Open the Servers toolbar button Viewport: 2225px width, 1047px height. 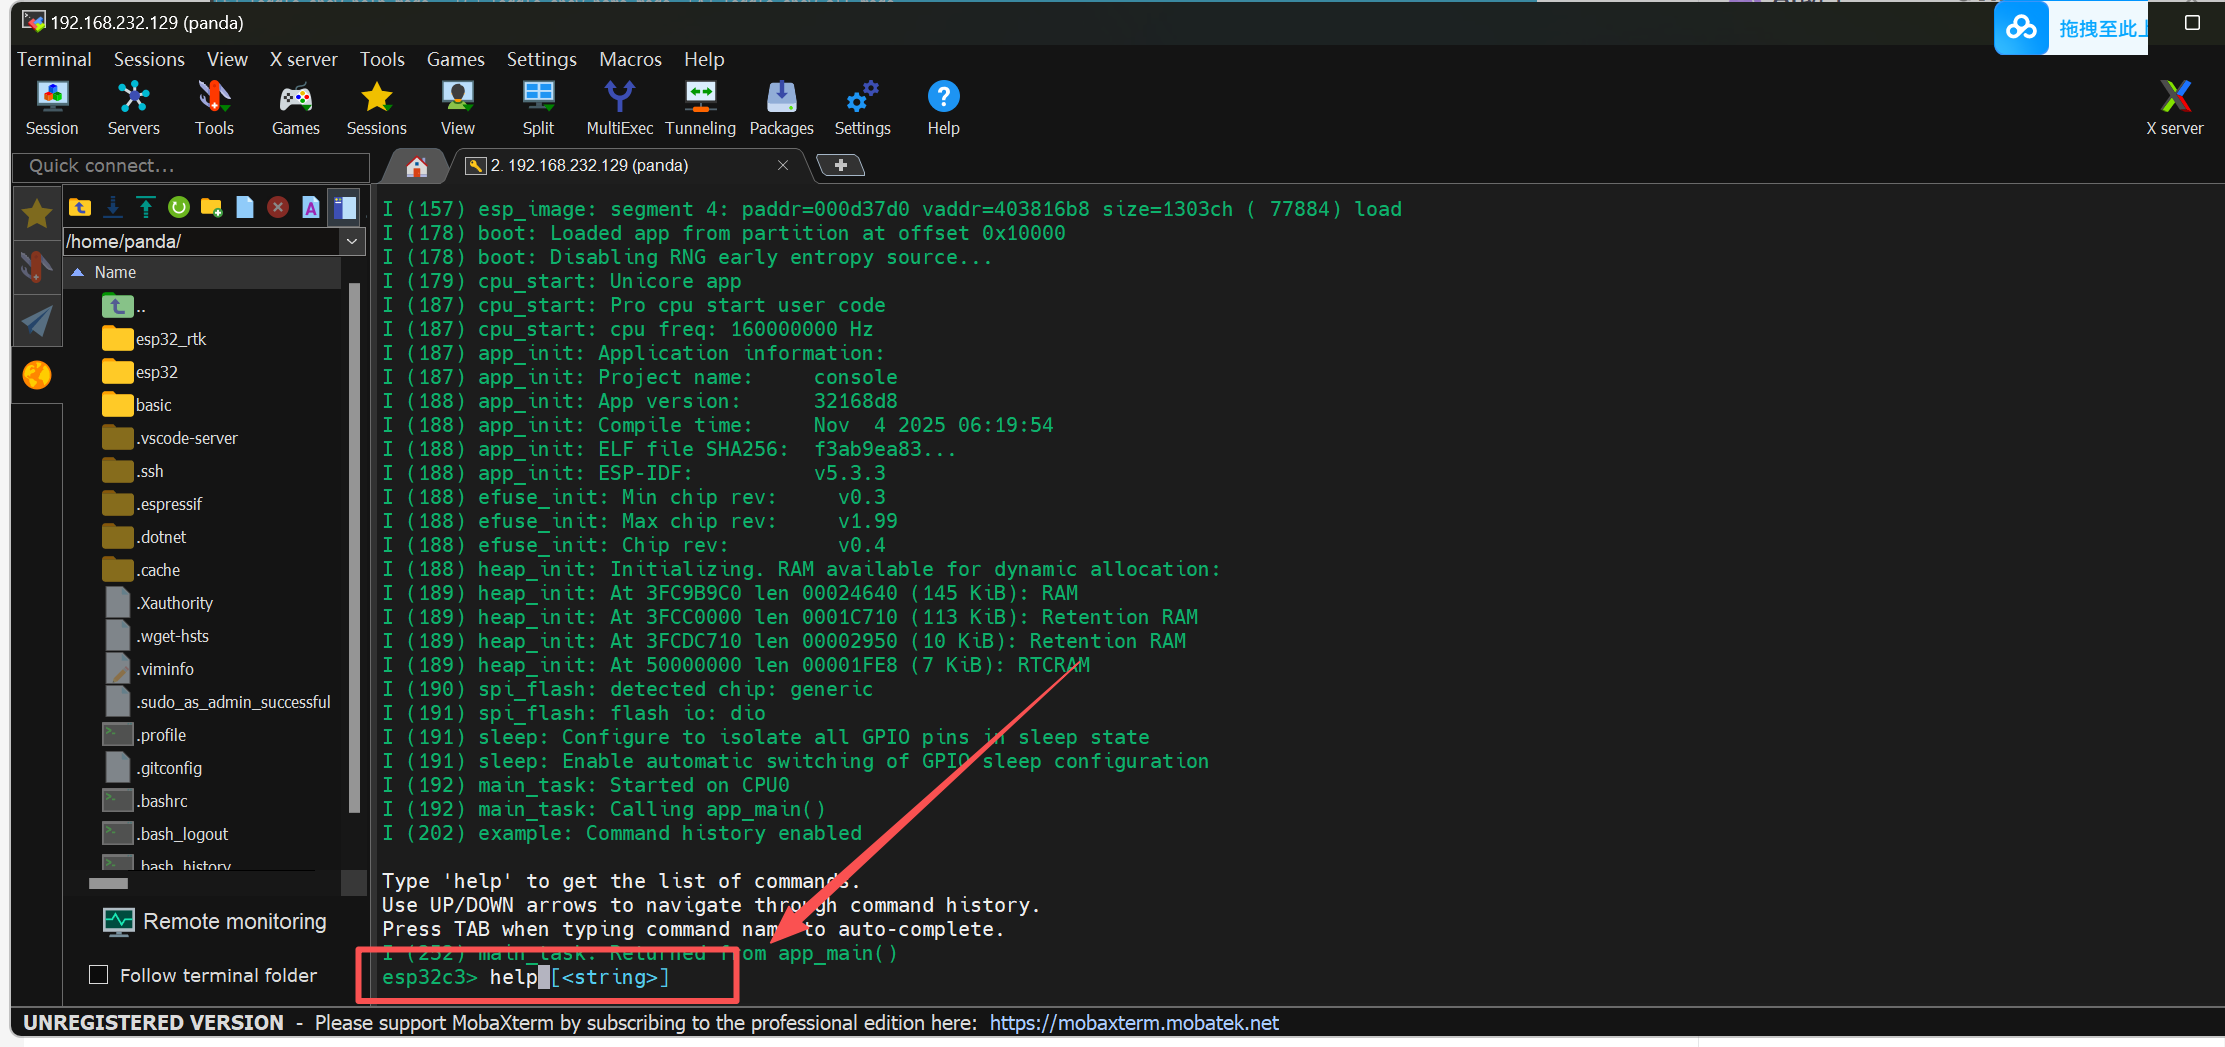(x=133, y=108)
